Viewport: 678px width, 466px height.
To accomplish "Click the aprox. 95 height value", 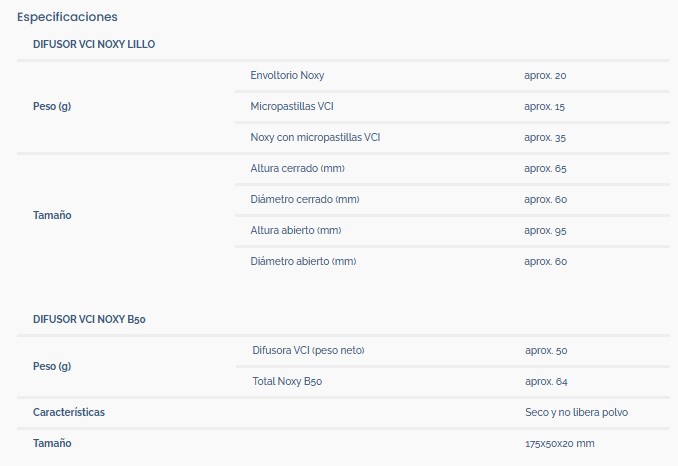I will point(545,230).
